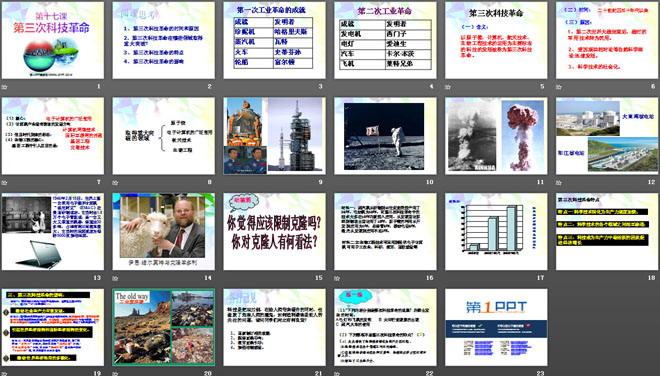This screenshot has width=660, height=376.
Task: Select slide 8 bracket diagram thumbnail
Action: click(163, 136)
